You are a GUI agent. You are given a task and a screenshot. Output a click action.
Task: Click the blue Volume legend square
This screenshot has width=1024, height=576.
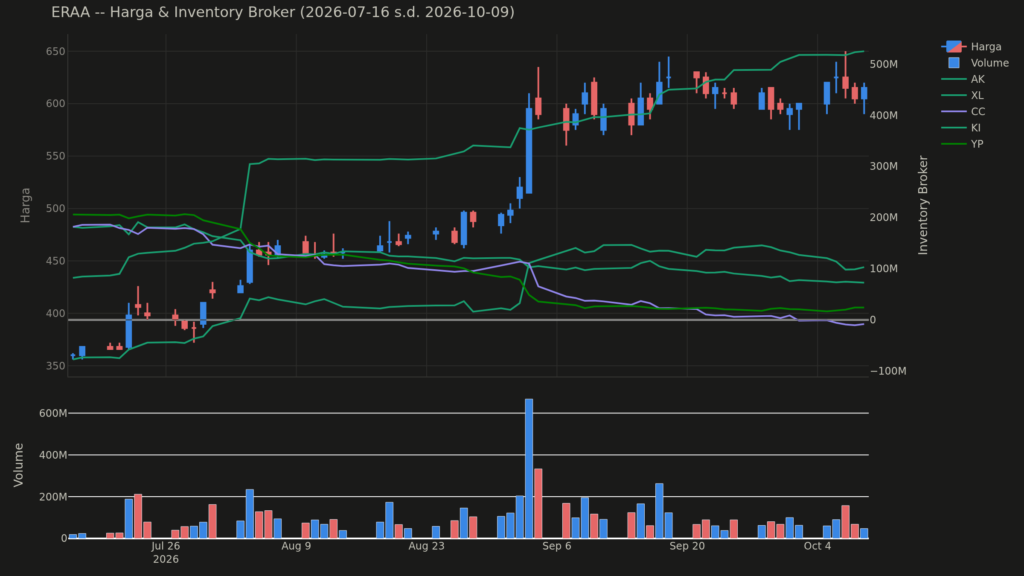tap(954, 63)
